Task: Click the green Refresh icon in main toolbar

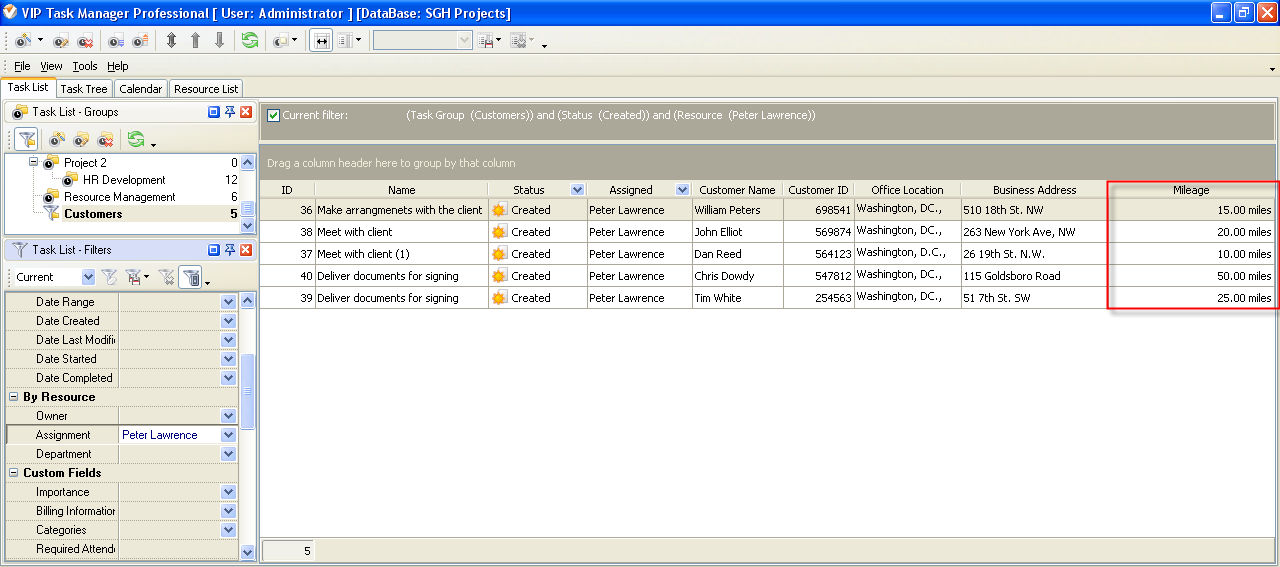Action: (x=250, y=41)
